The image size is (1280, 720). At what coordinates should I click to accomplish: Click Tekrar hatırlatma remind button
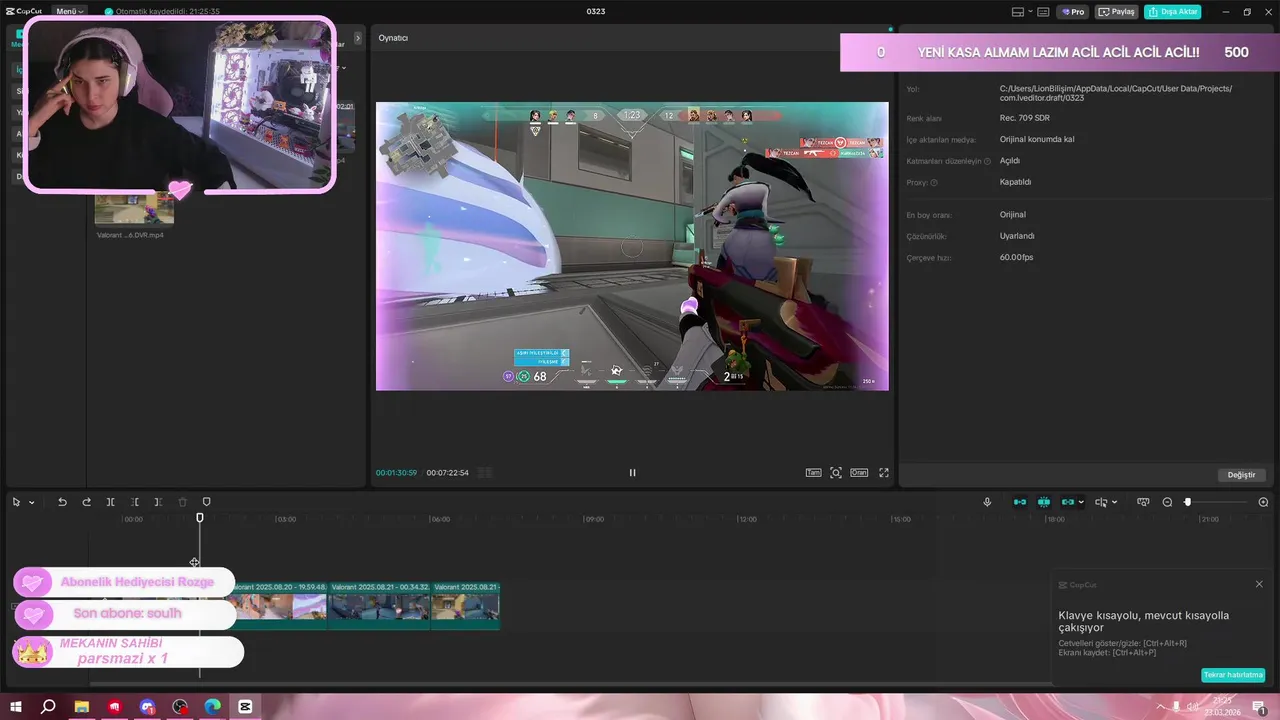[x=1233, y=675]
